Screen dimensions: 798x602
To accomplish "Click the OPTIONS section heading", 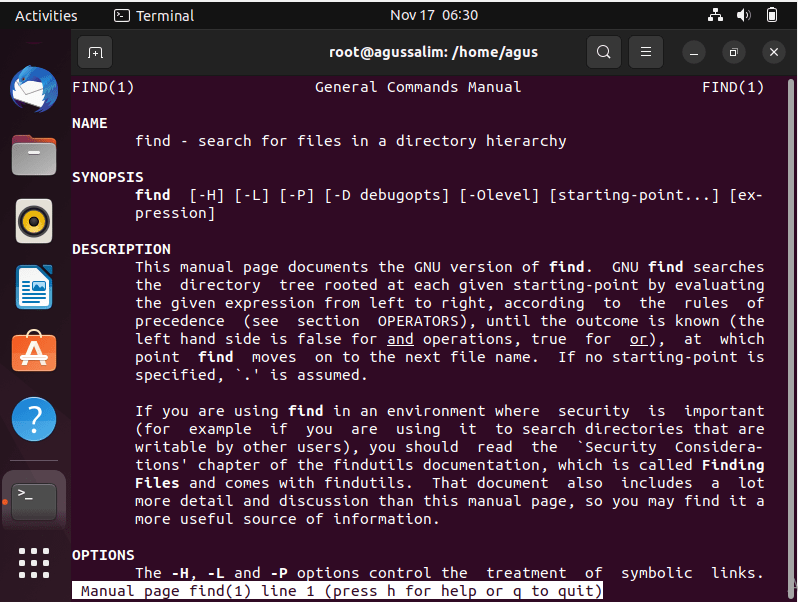I will pos(103,555).
